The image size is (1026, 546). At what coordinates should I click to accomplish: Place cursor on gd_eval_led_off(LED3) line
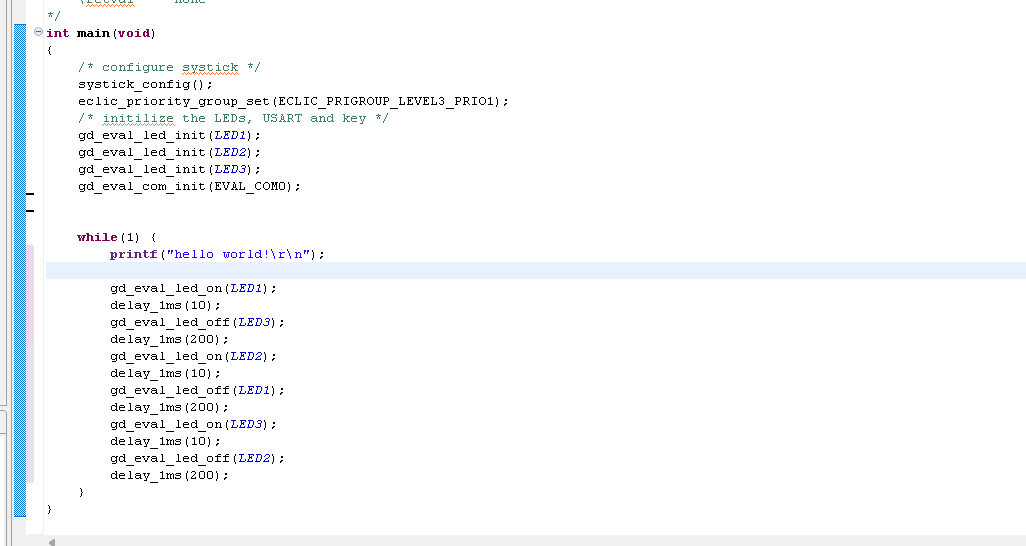coord(197,322)
